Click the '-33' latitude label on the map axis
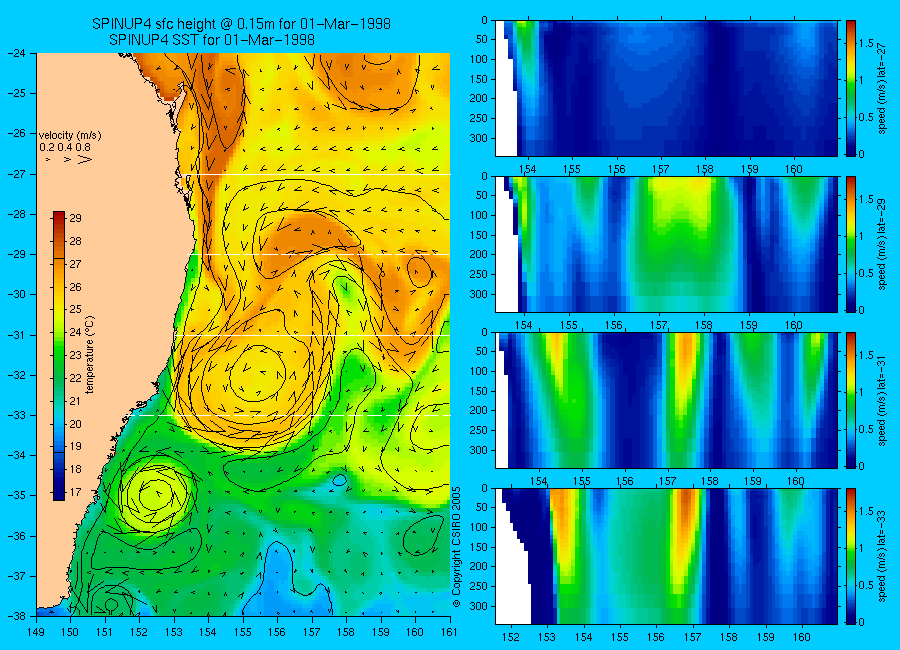Image resolution: width=900 pixels, height=650 pixels. coord(17,415)
